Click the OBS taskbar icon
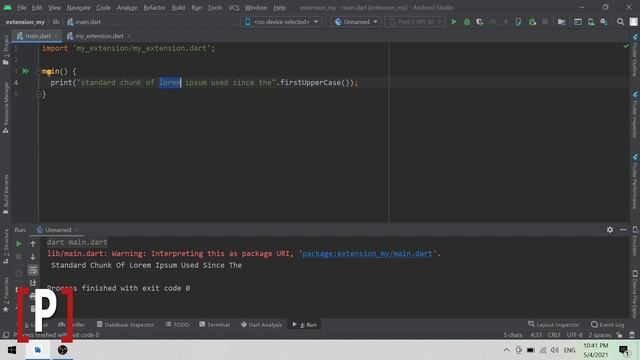Screen dimensions: 640x360 62,350
